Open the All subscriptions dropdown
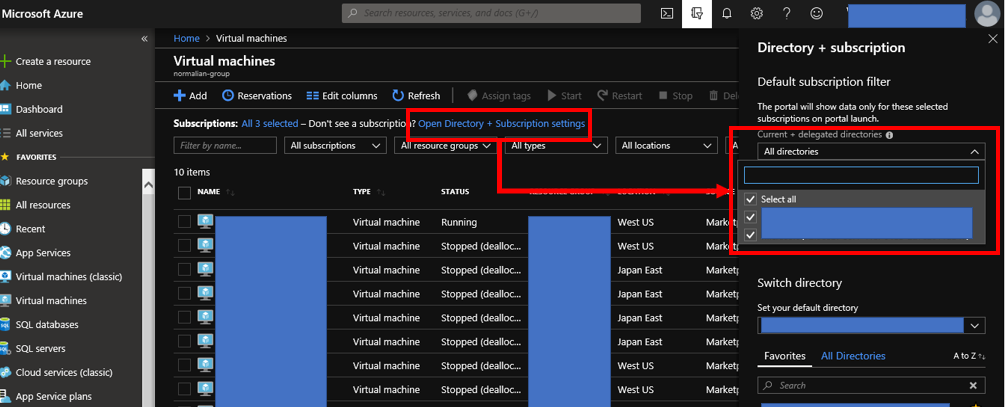Screen dimensions: 1007x407 click(x=335, y=146)
